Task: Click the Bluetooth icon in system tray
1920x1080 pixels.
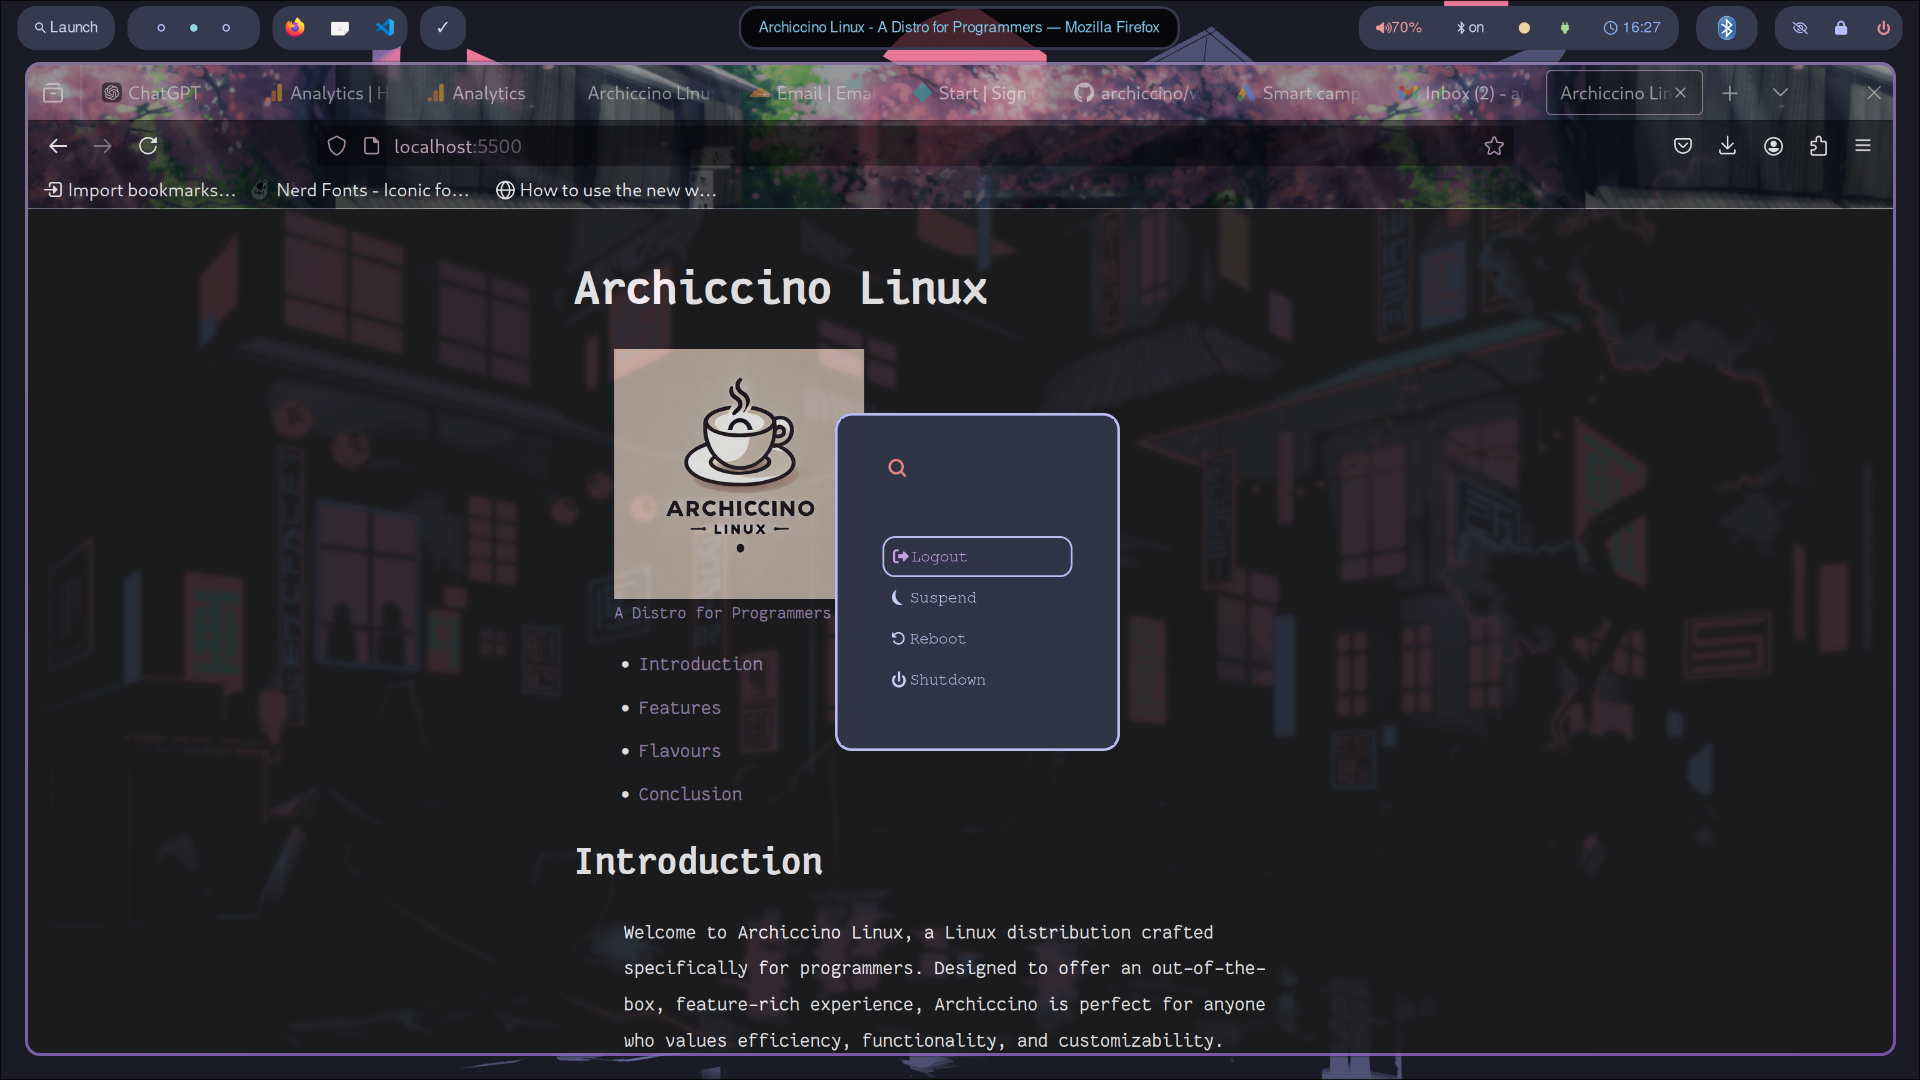Action: tap(1726, 26)
